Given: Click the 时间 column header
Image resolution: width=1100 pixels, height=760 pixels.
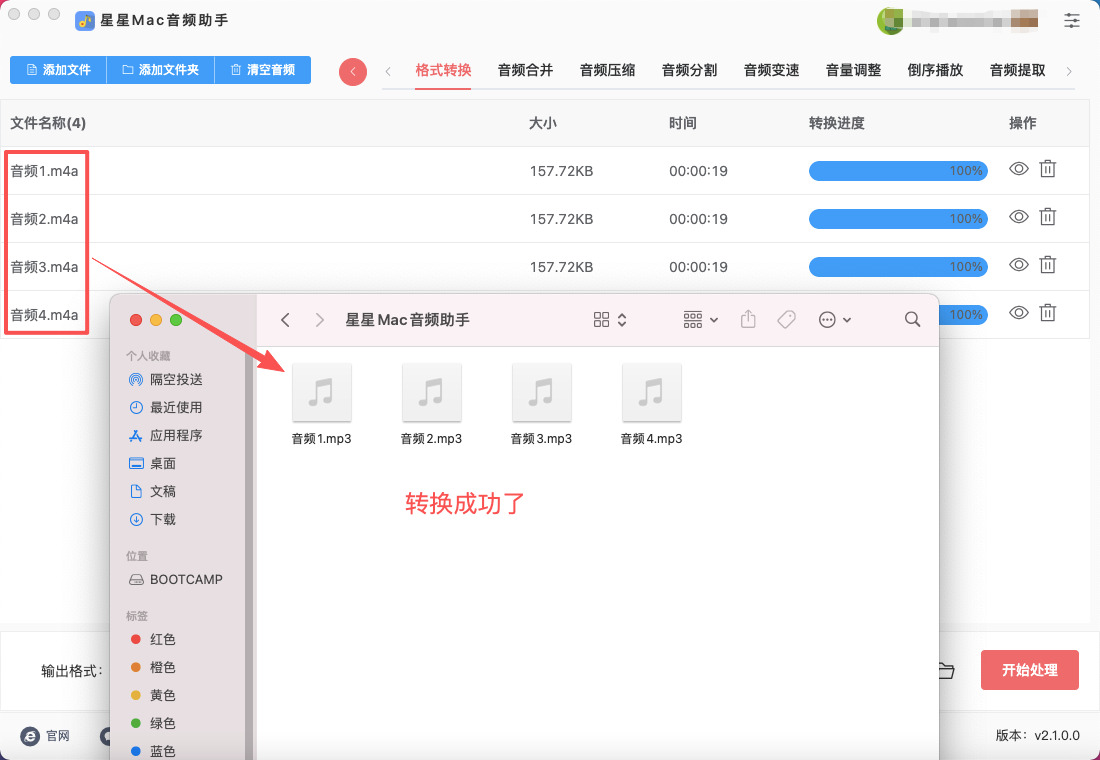Looking at the screenshot, I should pos(683,124).
